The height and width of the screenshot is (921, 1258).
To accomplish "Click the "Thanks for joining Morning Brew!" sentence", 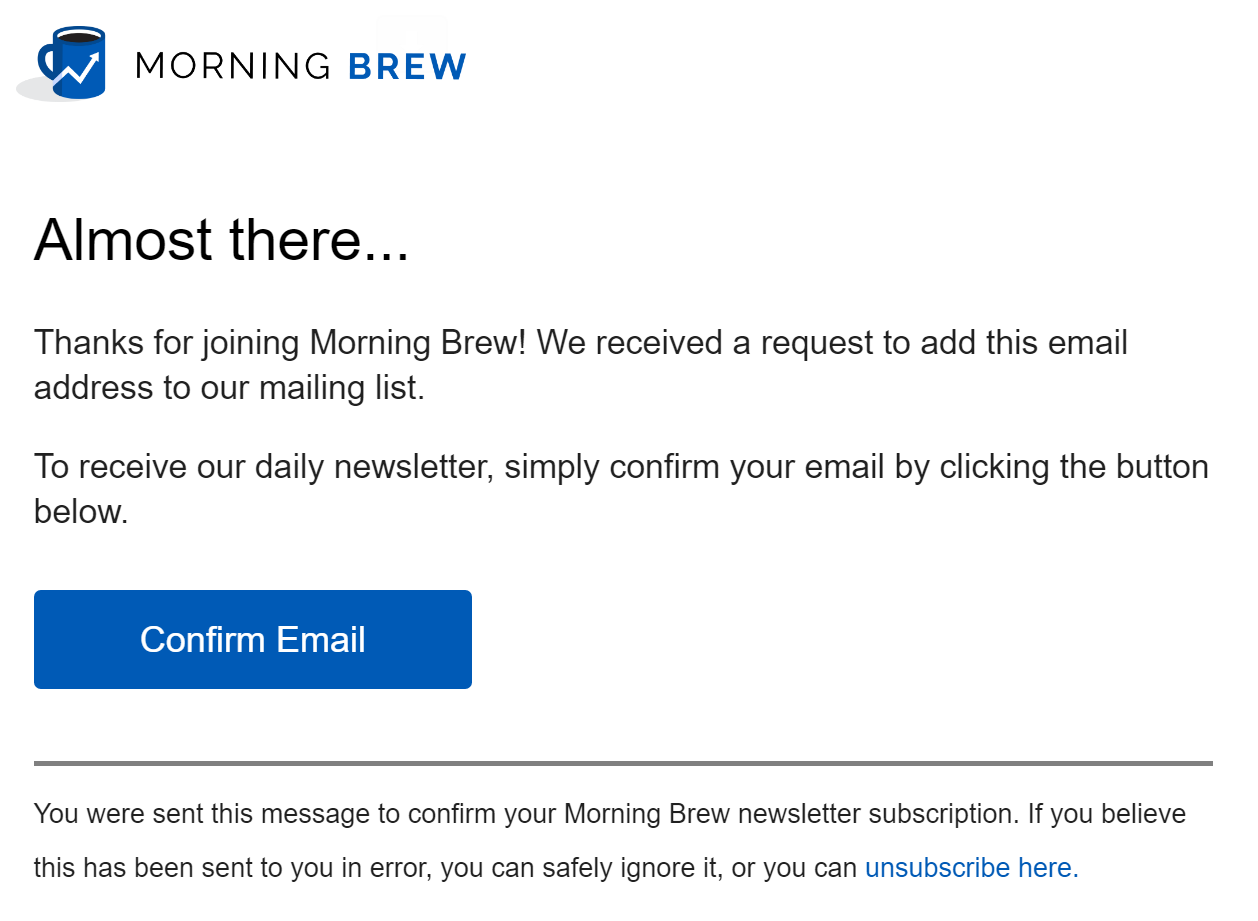I will (x=284, y=343).
